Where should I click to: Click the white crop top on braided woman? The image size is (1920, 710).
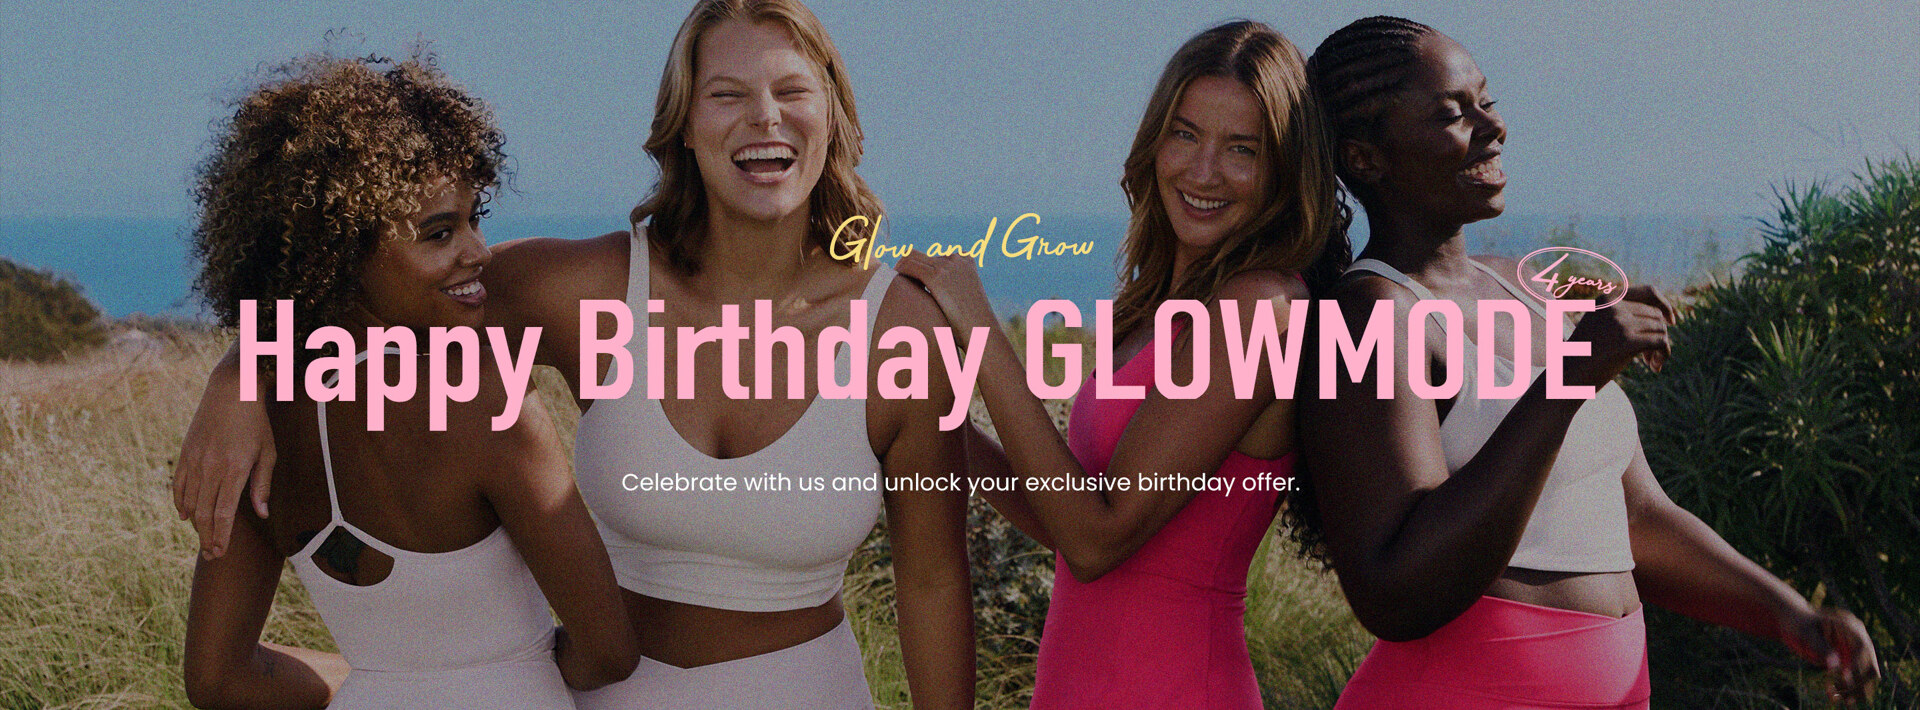(1560, 470)
